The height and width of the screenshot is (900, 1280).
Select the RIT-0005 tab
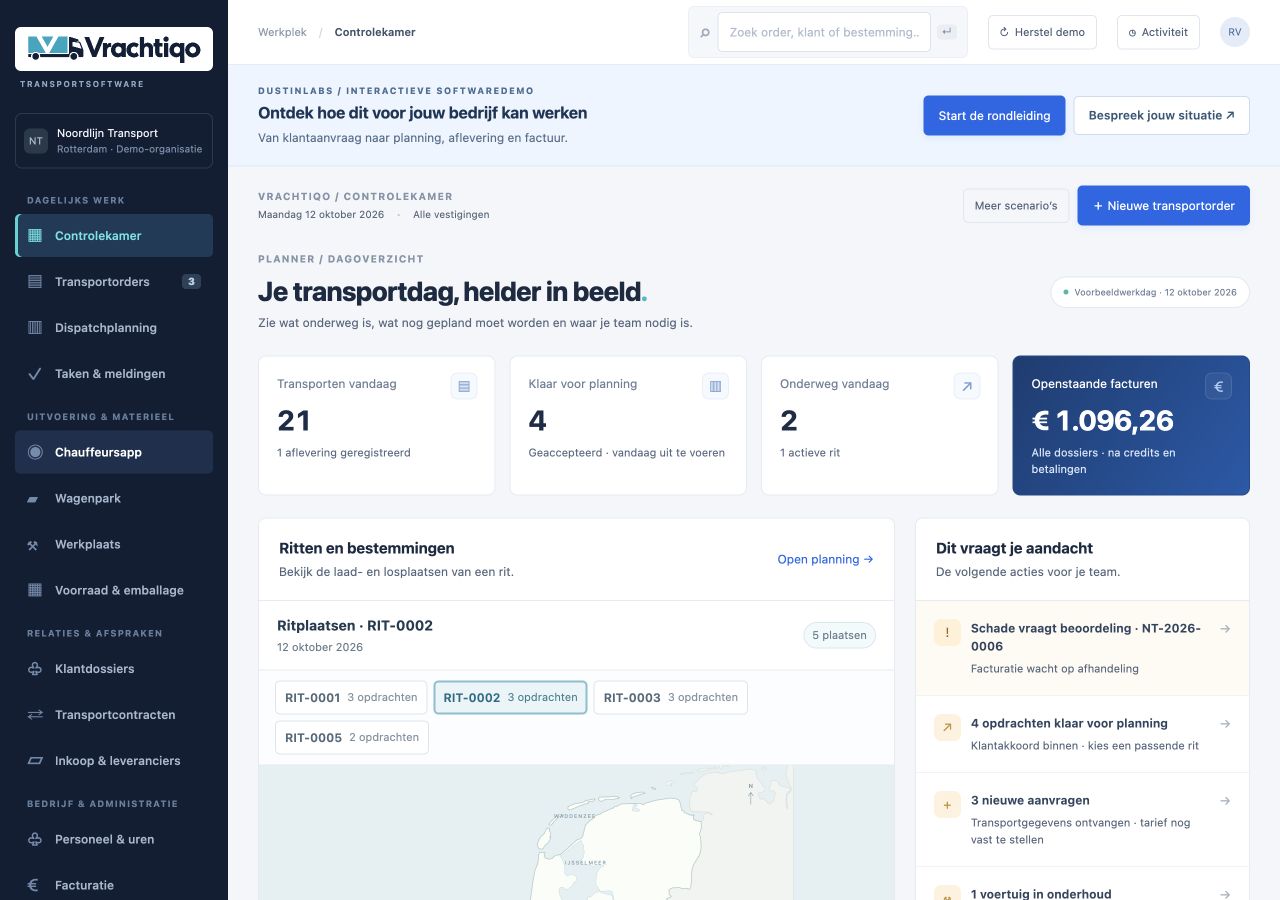(x=352, y=738)
